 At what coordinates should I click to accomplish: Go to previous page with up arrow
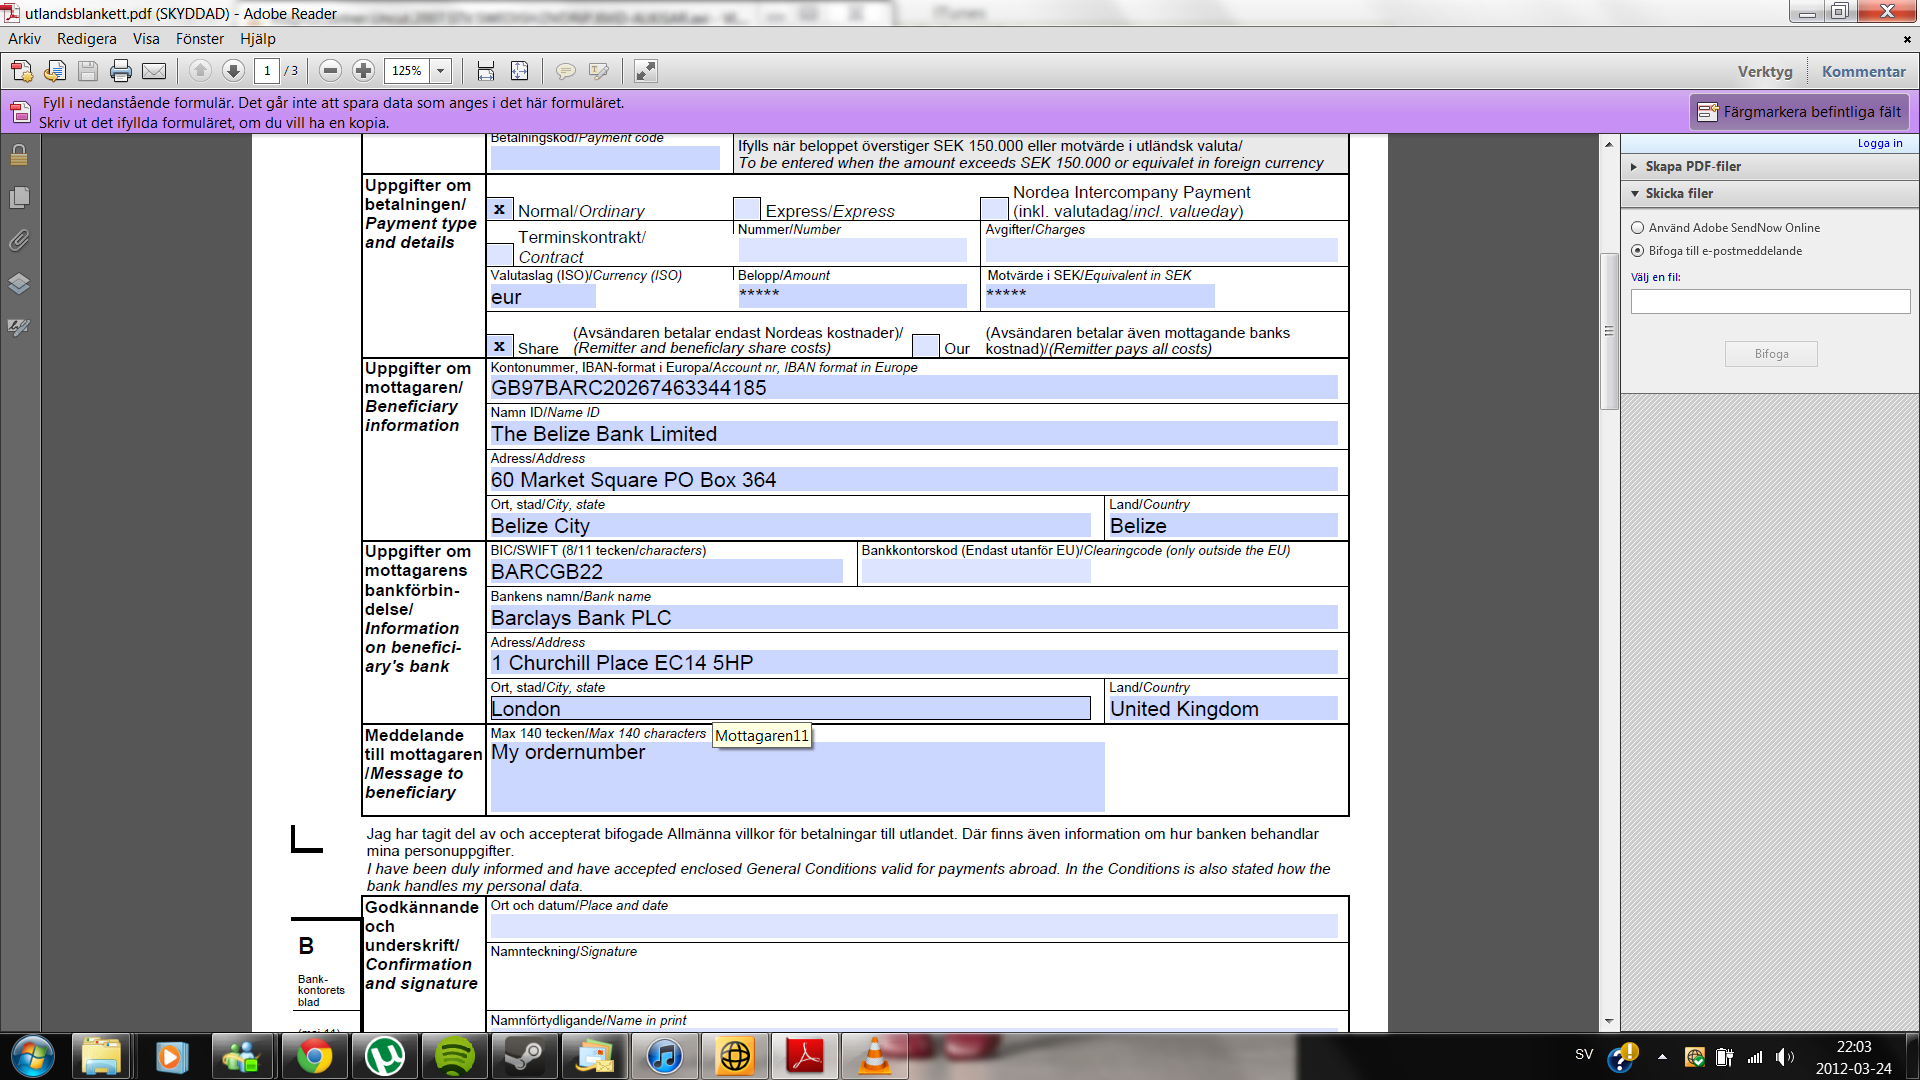[x=200, y=71]
